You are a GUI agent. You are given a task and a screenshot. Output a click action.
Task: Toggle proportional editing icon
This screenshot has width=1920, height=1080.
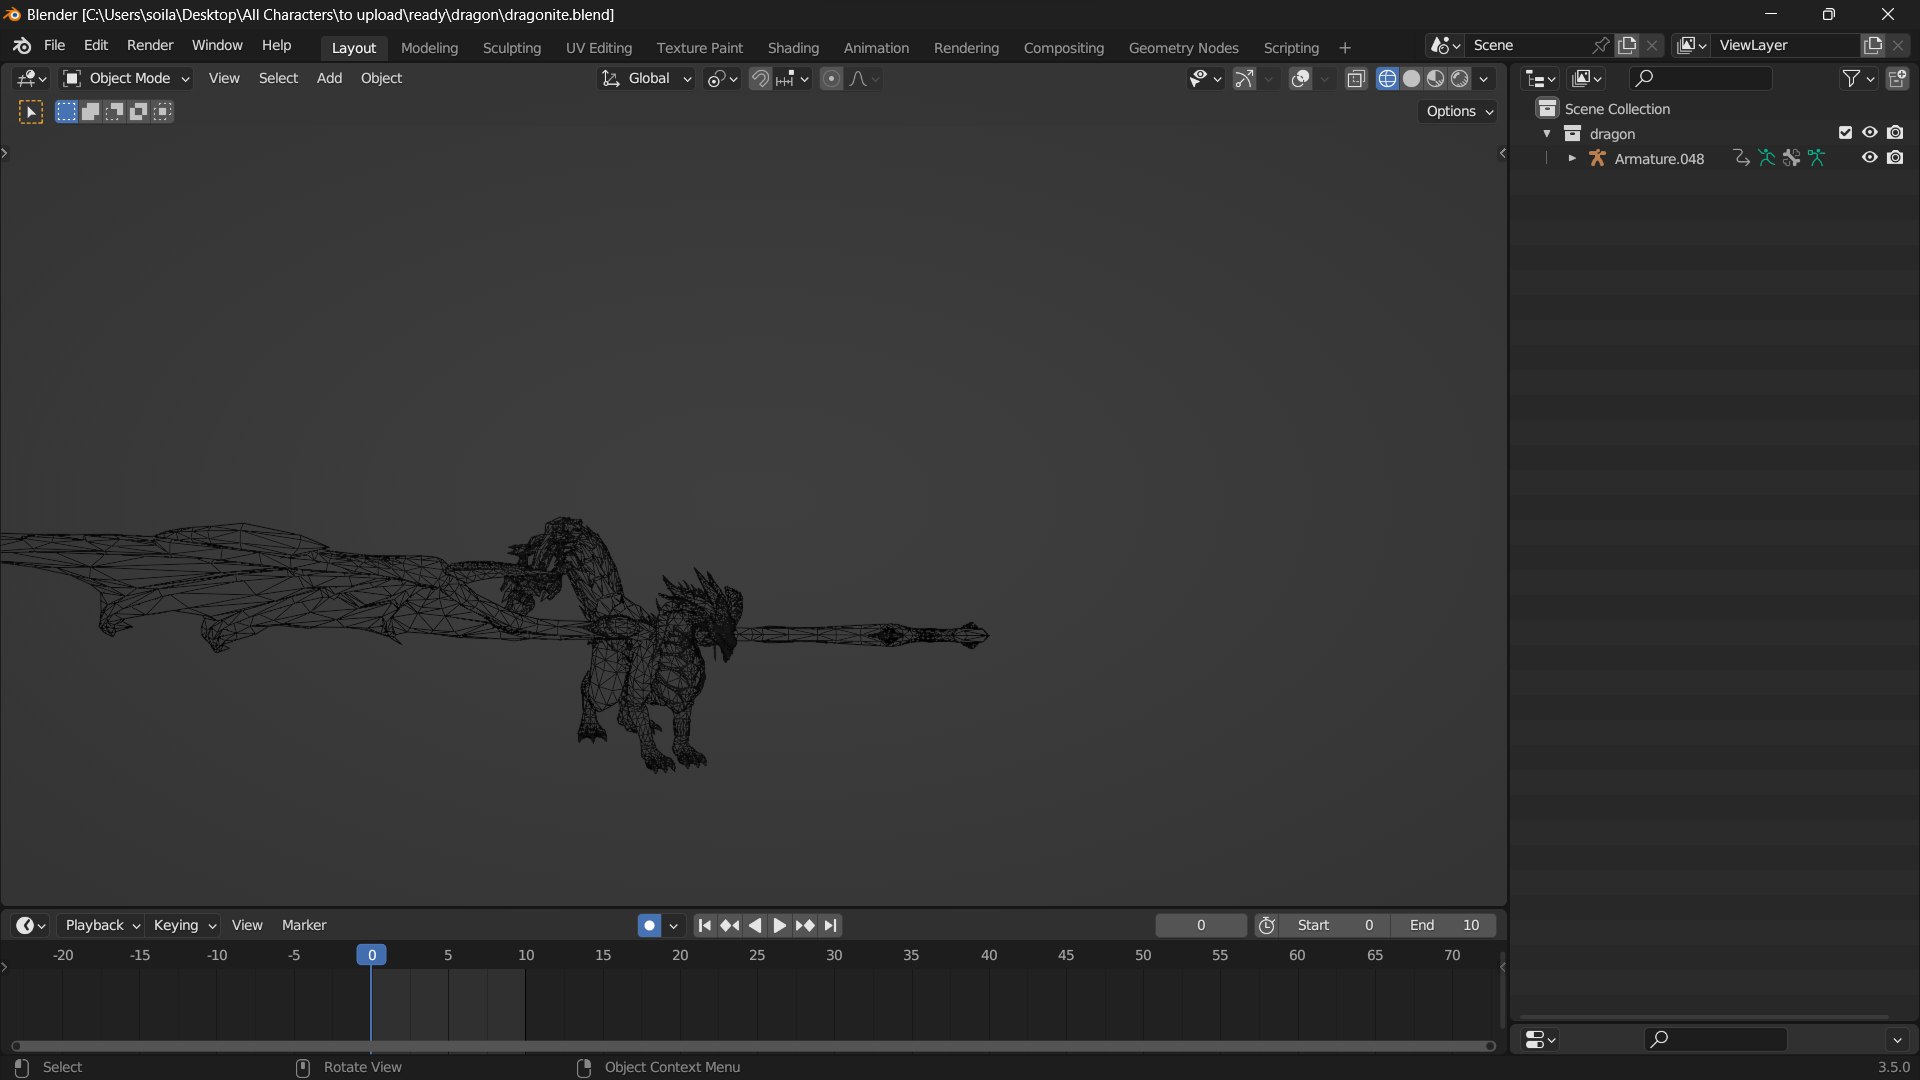click(x=831, y=79)
